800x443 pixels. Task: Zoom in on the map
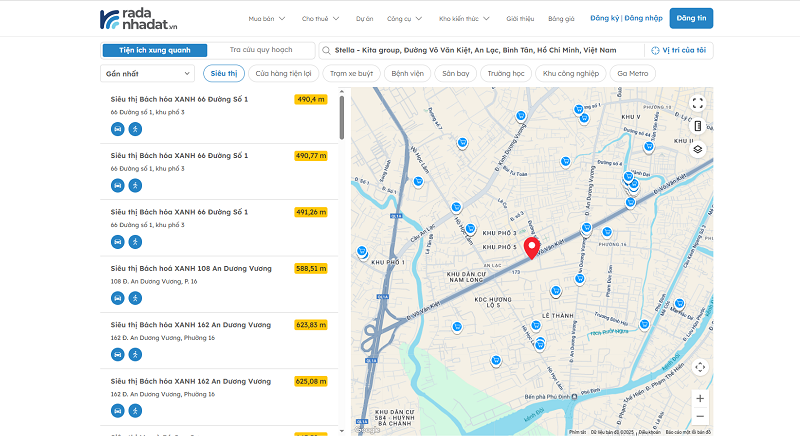coord(700,398)
